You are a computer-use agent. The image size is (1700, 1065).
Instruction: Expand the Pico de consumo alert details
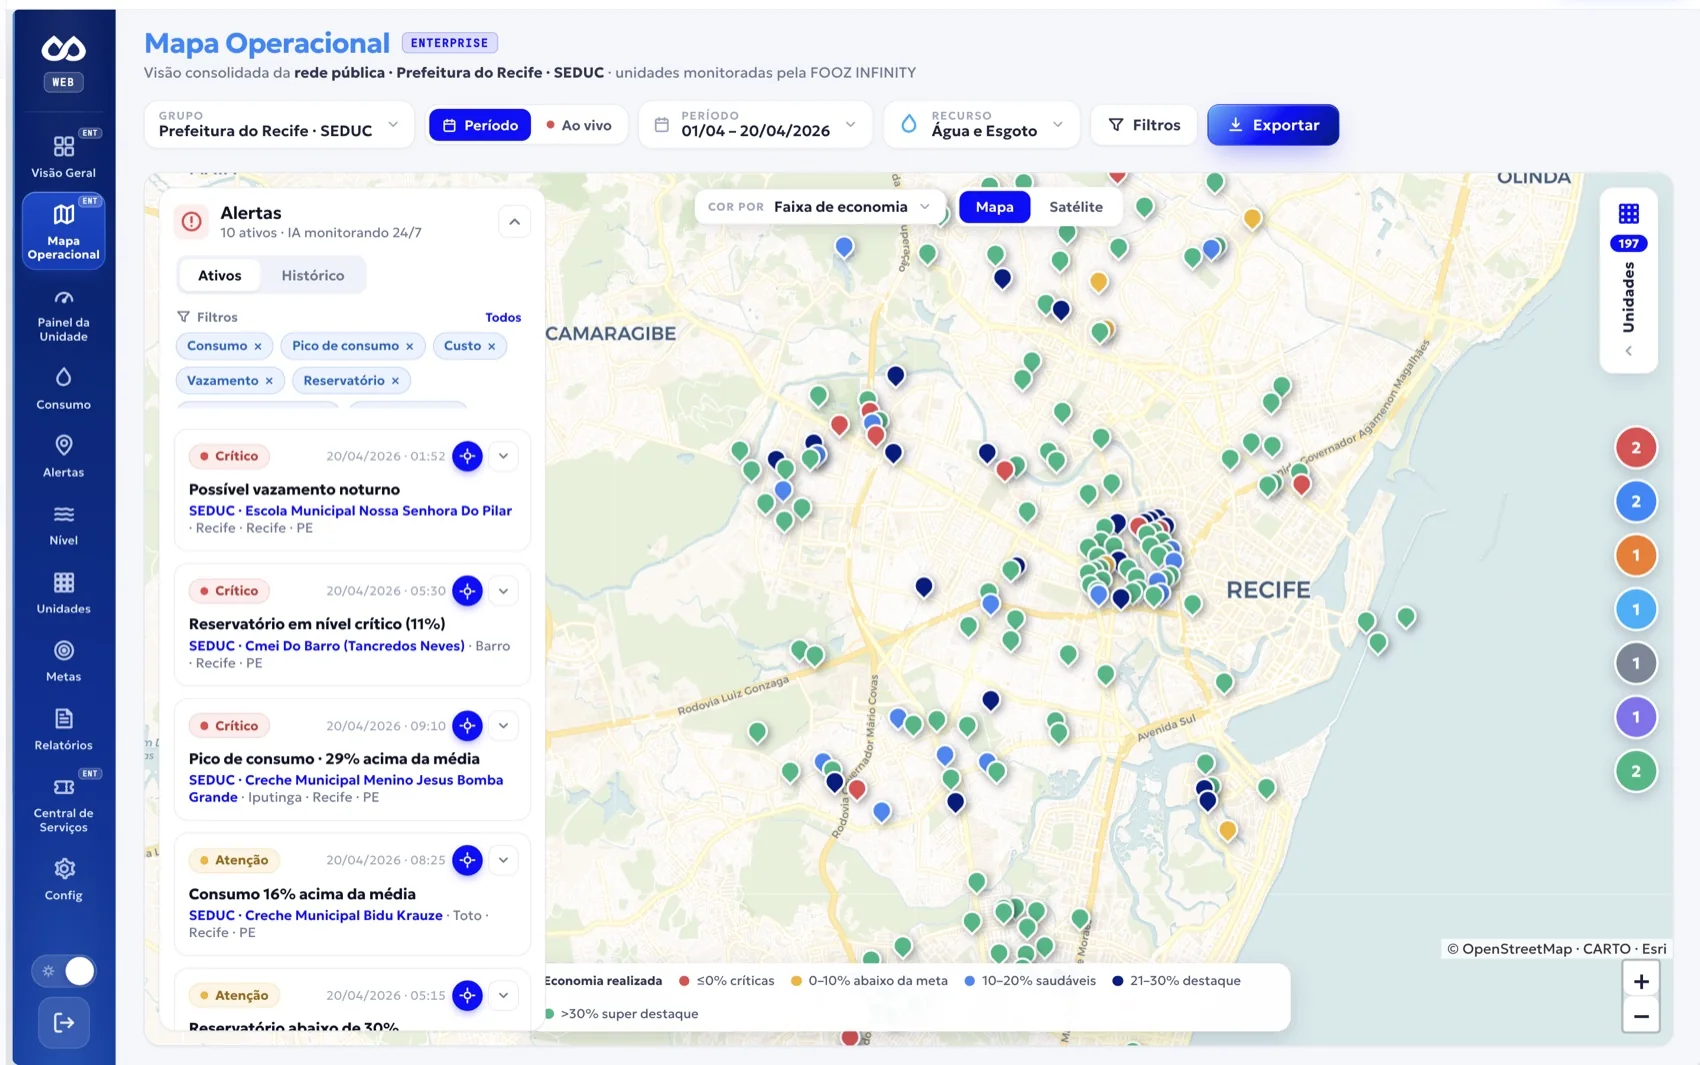pos(504,726)
